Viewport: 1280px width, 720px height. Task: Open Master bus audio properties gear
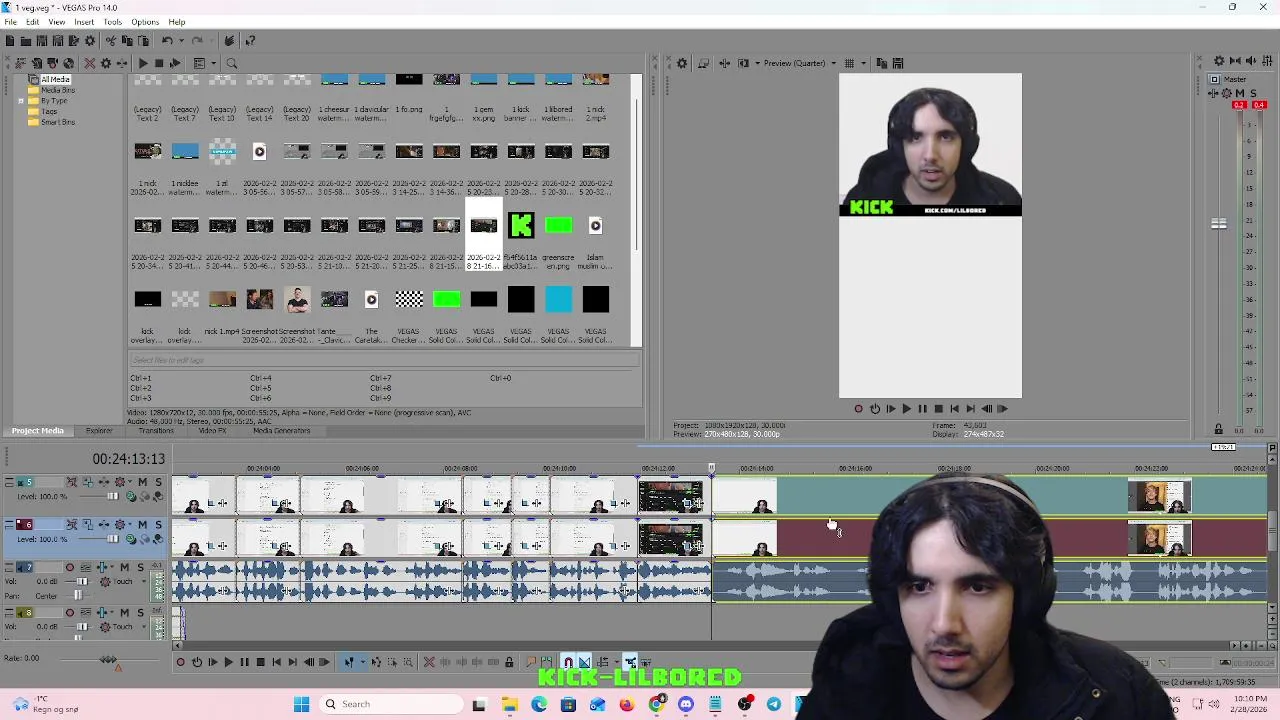pos(1219,61)
